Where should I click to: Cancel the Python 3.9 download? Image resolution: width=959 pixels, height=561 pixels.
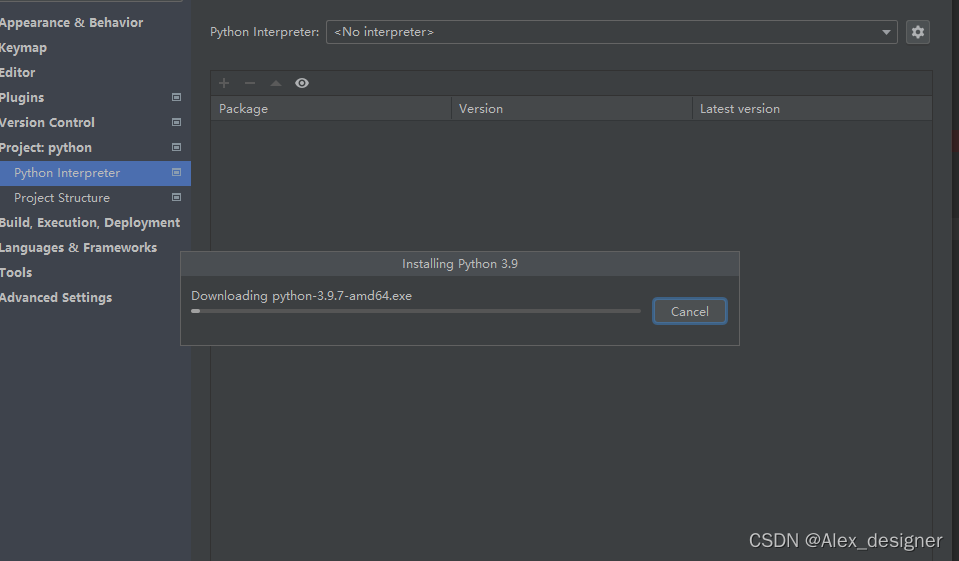[x=690, y=311]
